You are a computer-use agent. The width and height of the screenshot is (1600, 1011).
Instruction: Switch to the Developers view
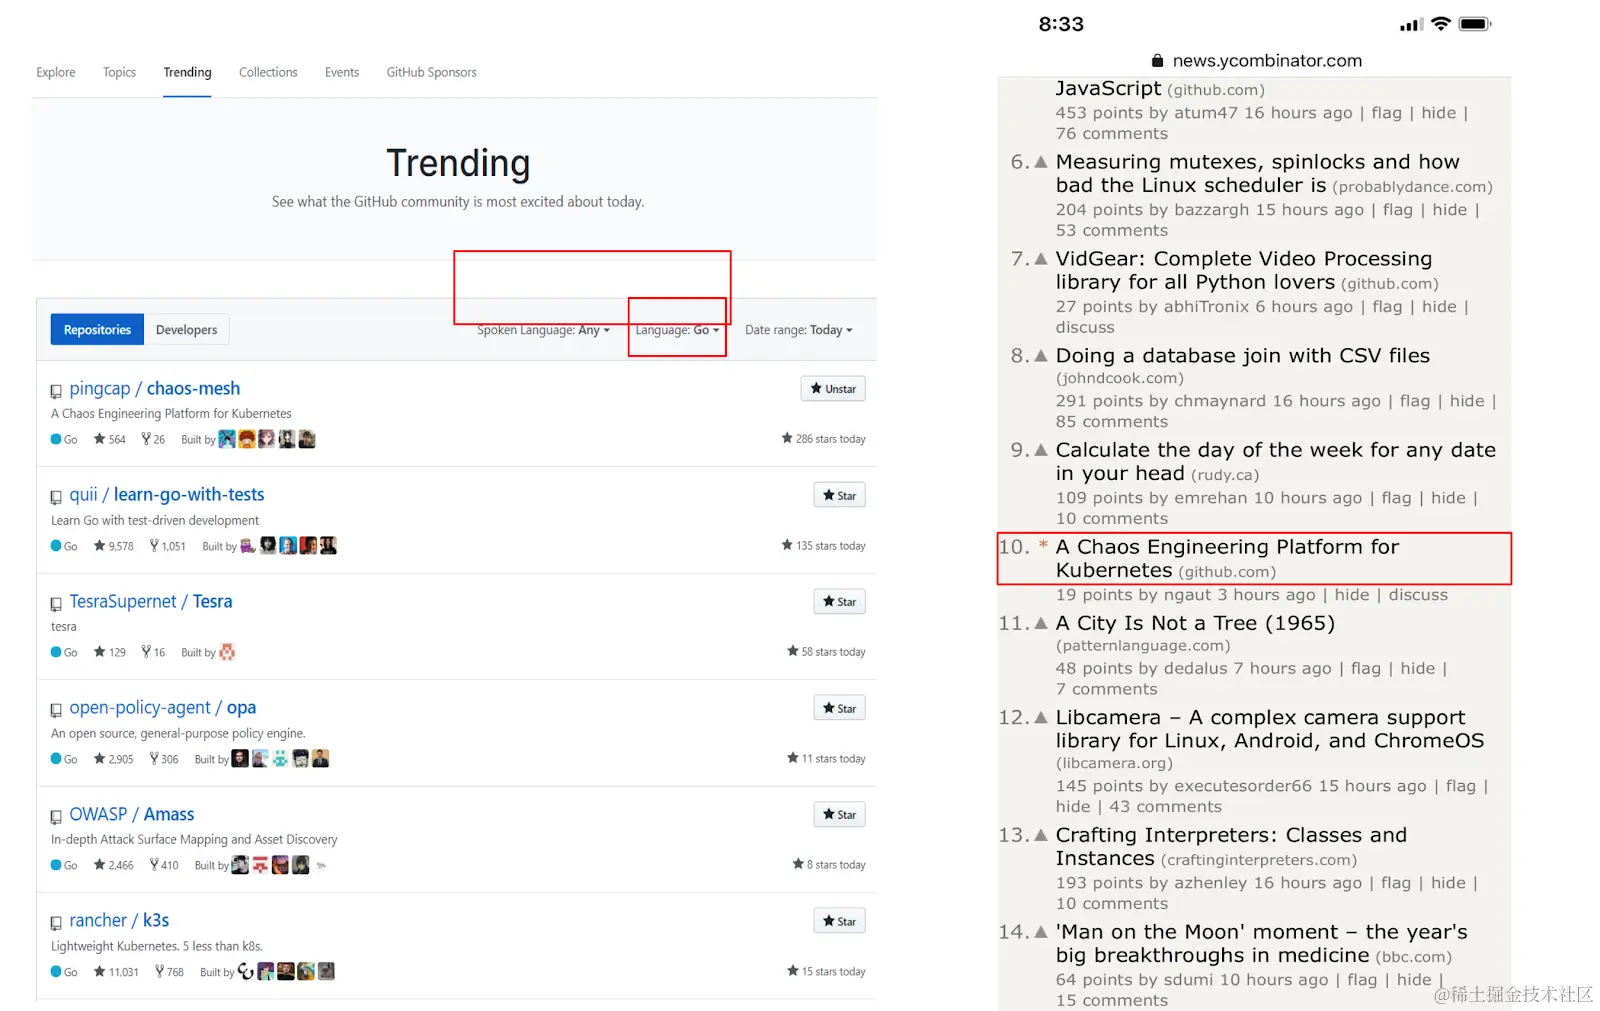[x=186, y=330]
